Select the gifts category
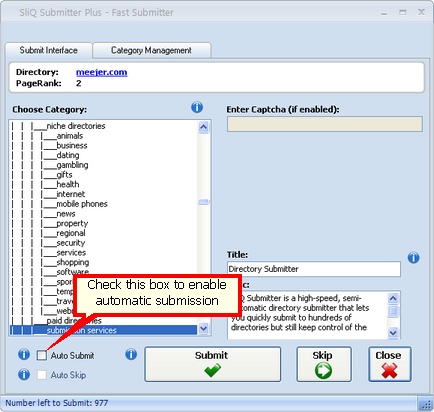The height and width of the screenshot is (412, 434). pyautogui.click(x=64, y=175)
